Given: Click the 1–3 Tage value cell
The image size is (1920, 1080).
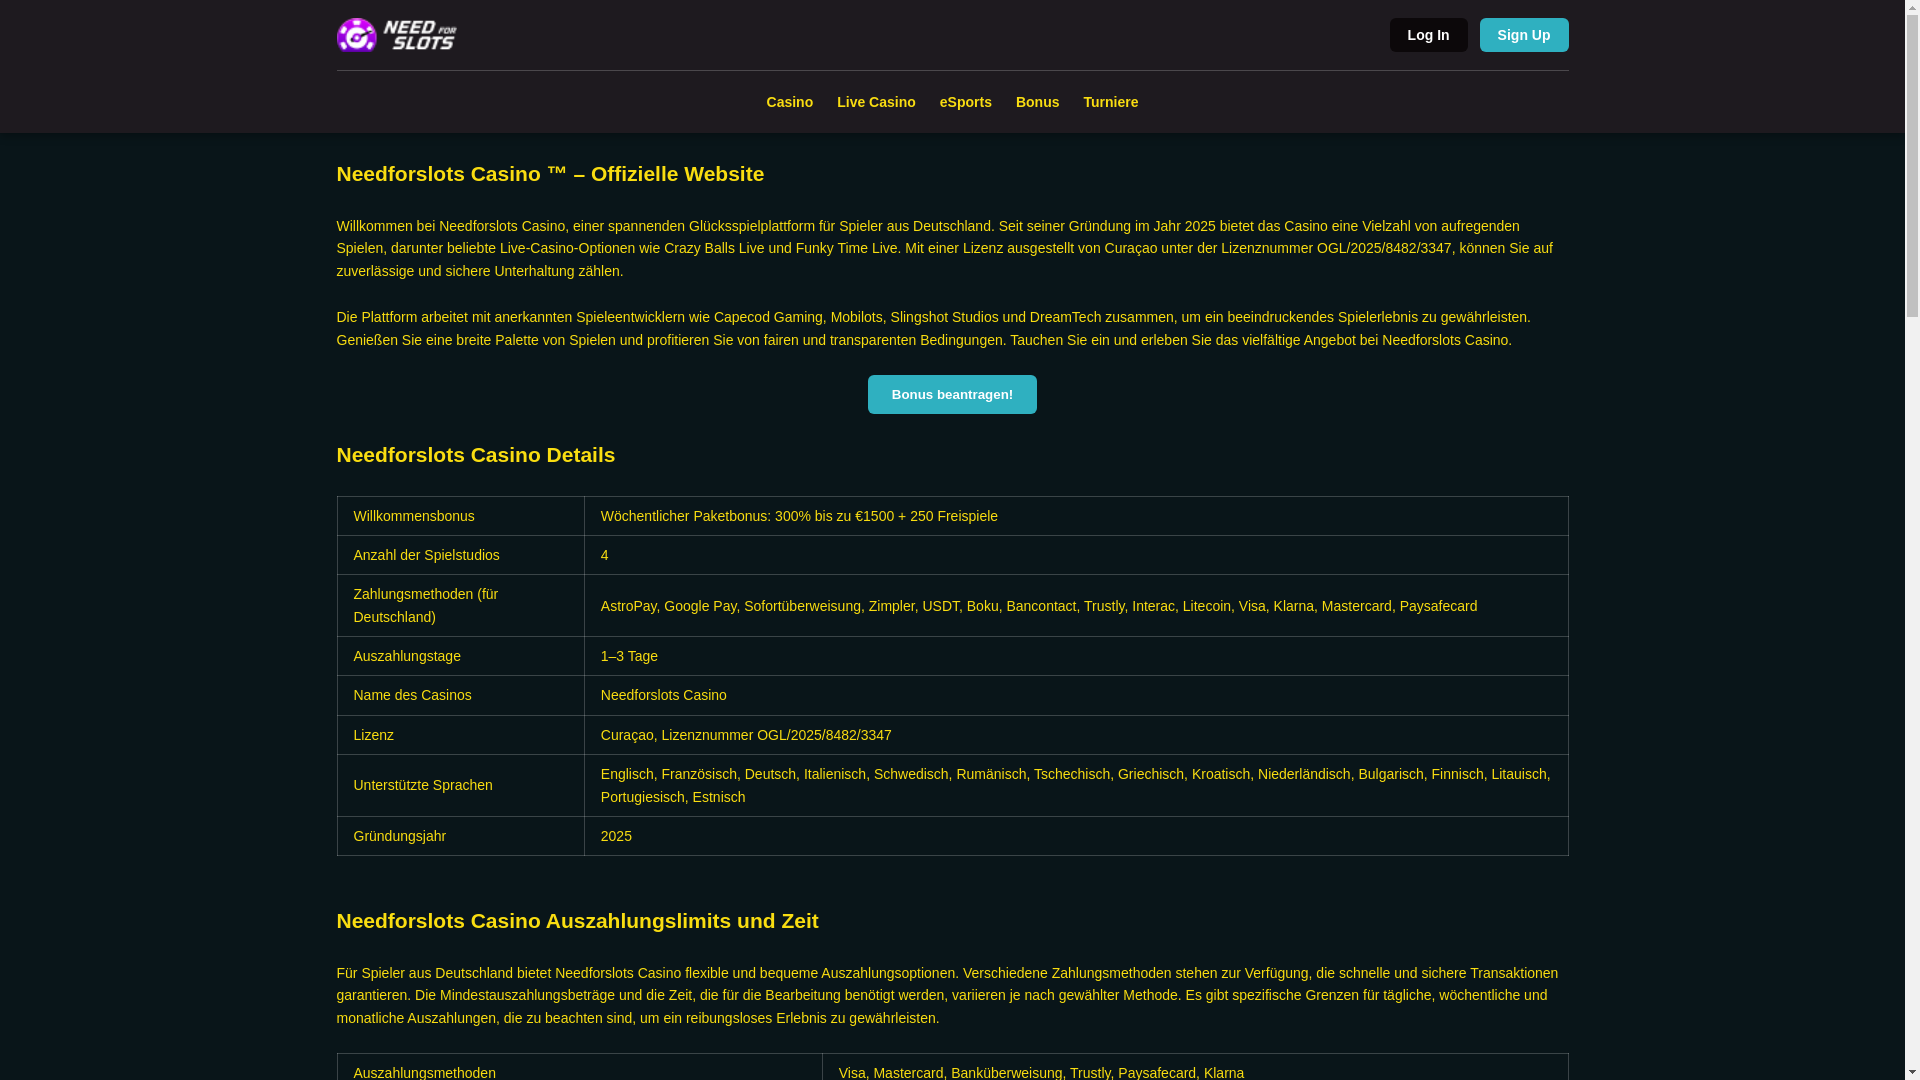Looking at the screenshot, I should click(x=1076, y=656).
